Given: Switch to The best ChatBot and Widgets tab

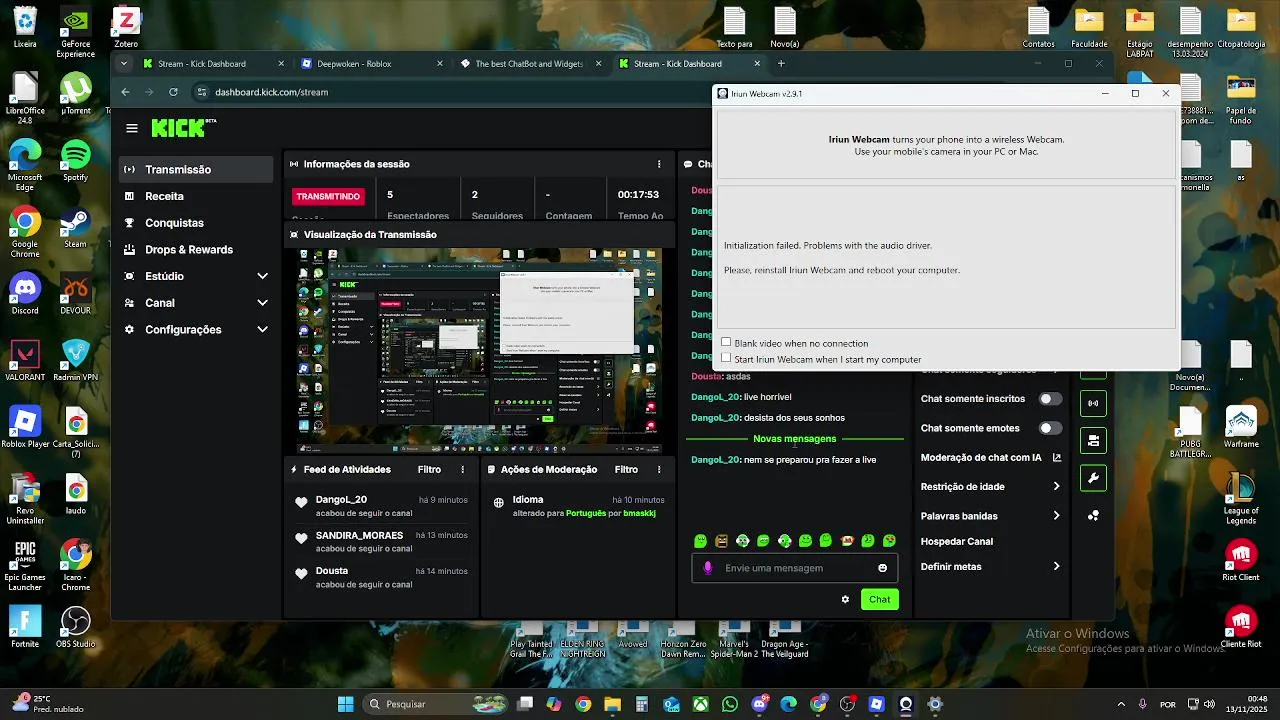Looking at the screenshot, I should coord(531,63).
